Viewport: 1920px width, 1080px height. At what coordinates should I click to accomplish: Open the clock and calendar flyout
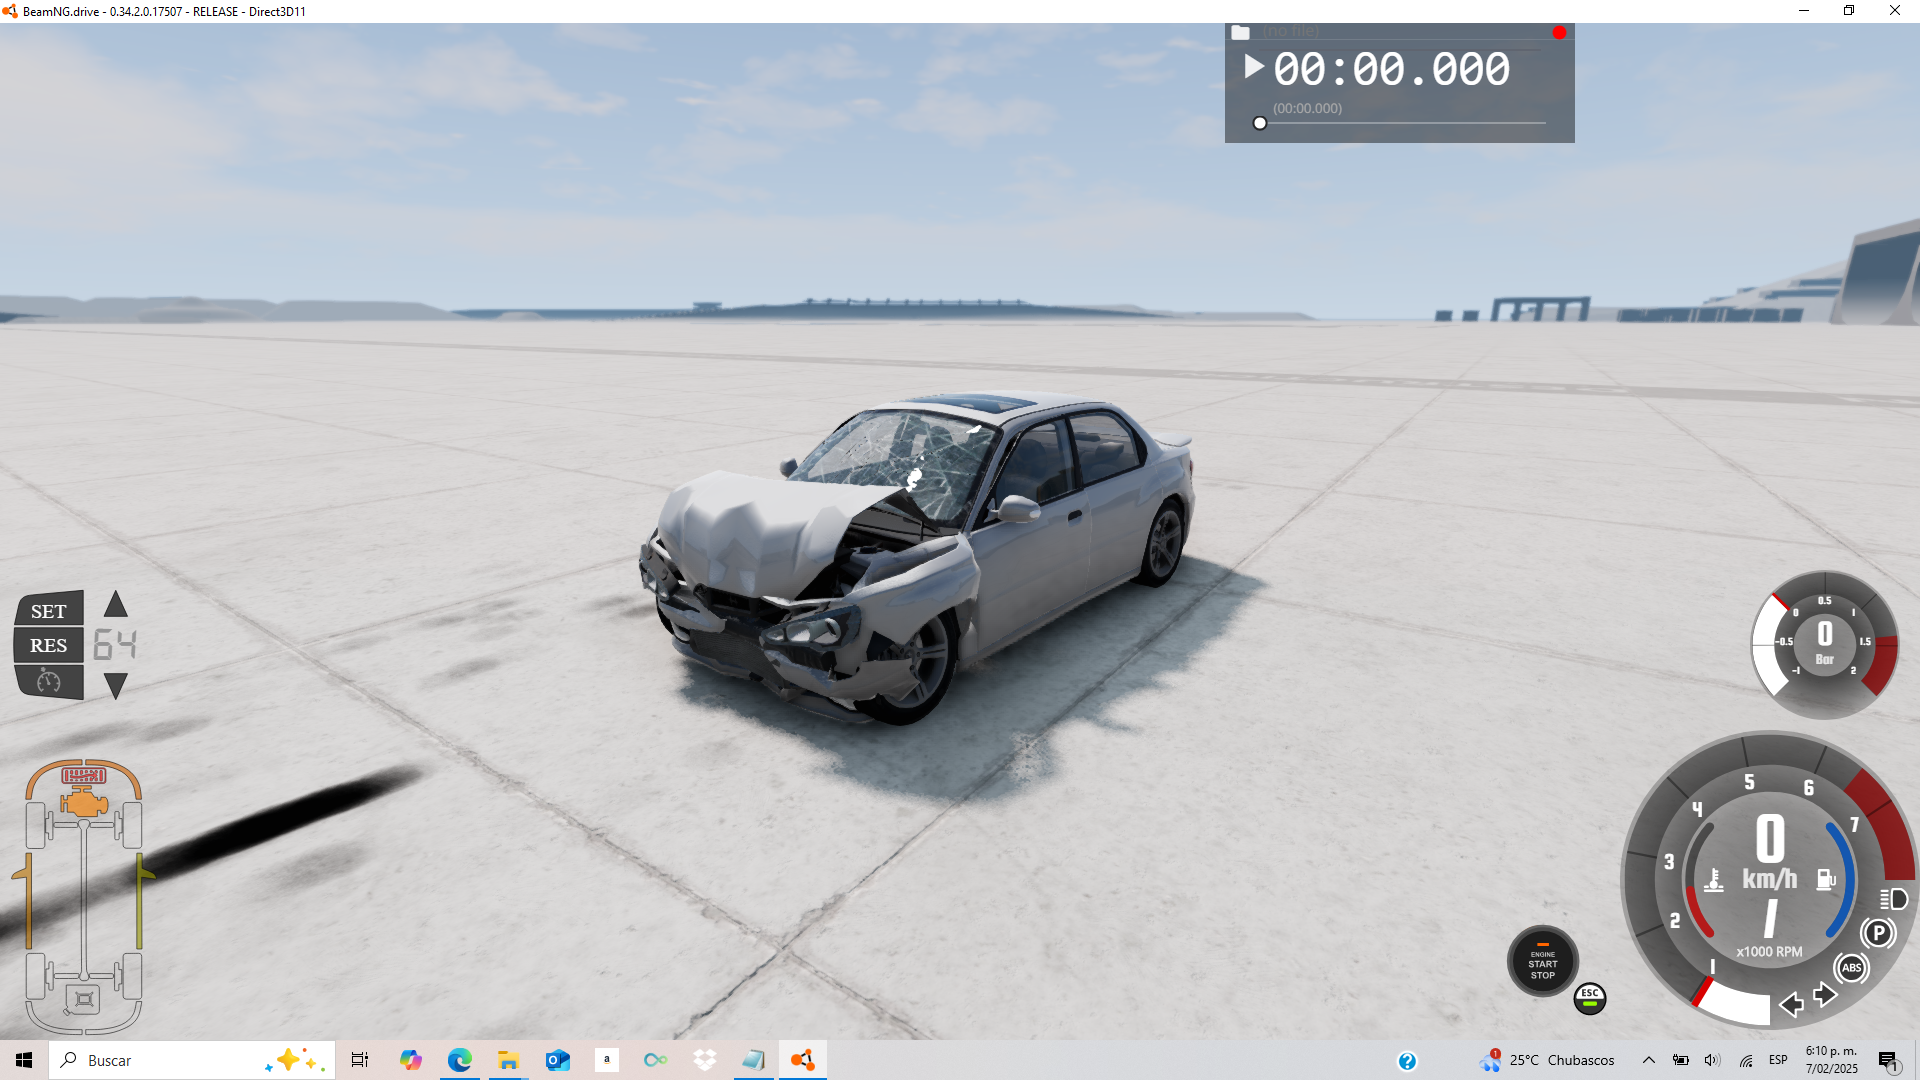point(1832,1060)
